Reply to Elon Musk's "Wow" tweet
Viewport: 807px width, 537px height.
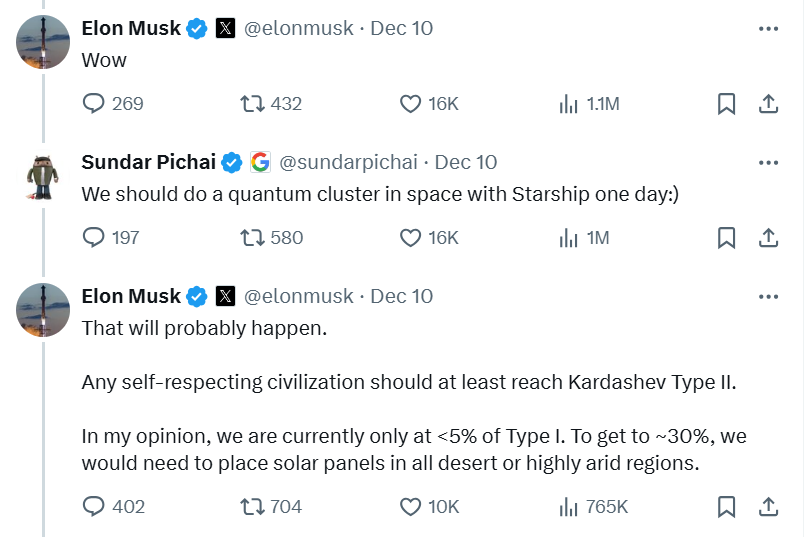click(94, 103)
